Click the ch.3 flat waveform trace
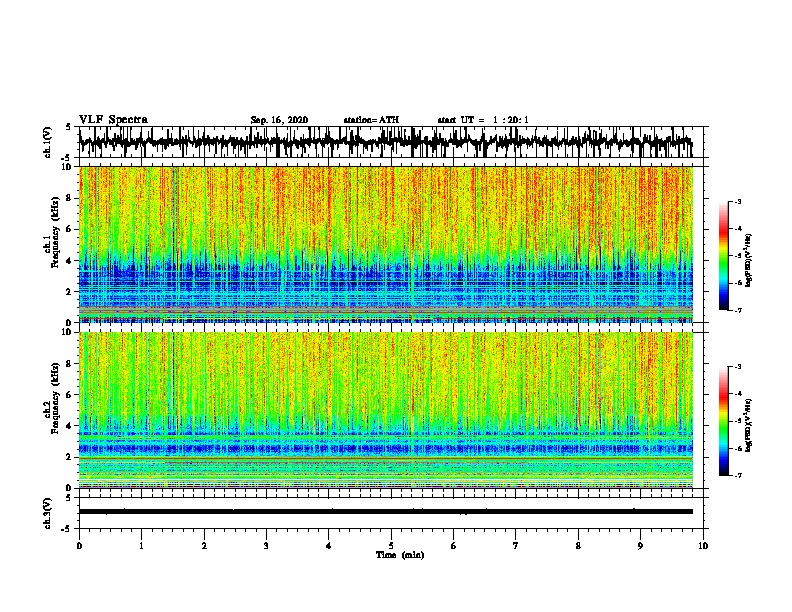792x612 pixels. coord(386,512)
